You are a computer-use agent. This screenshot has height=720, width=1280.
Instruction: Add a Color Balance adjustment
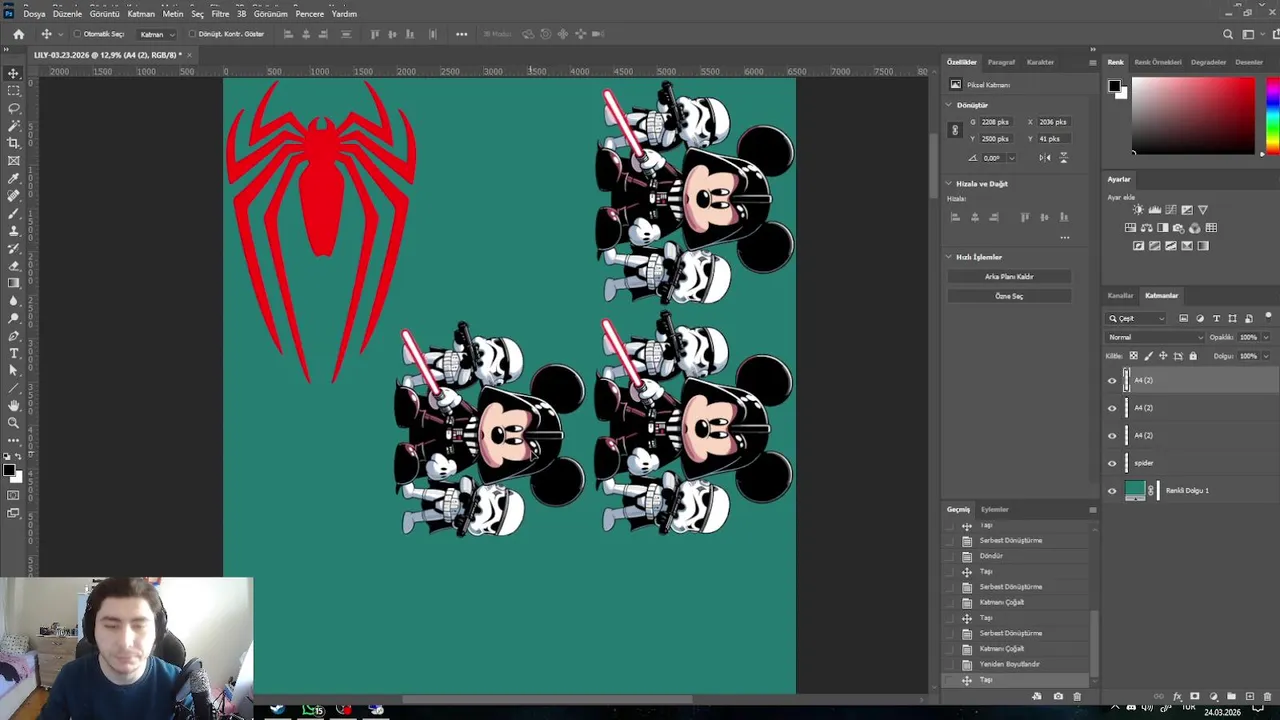1146,228
